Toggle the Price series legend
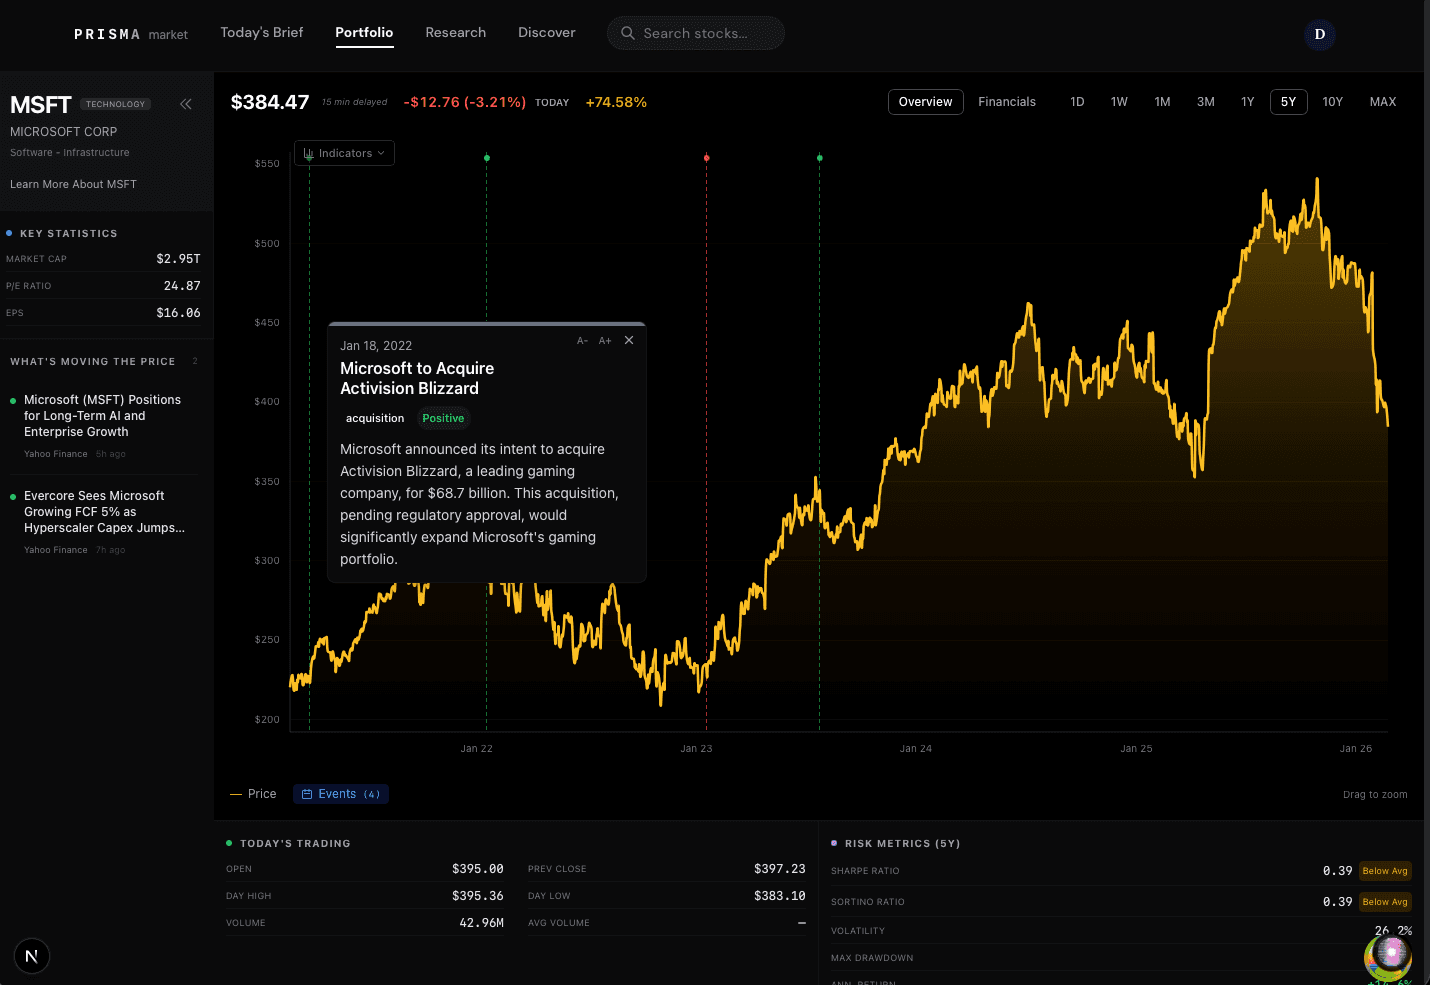This screenshot has height=985, width=1430. (x=253, y=793)
